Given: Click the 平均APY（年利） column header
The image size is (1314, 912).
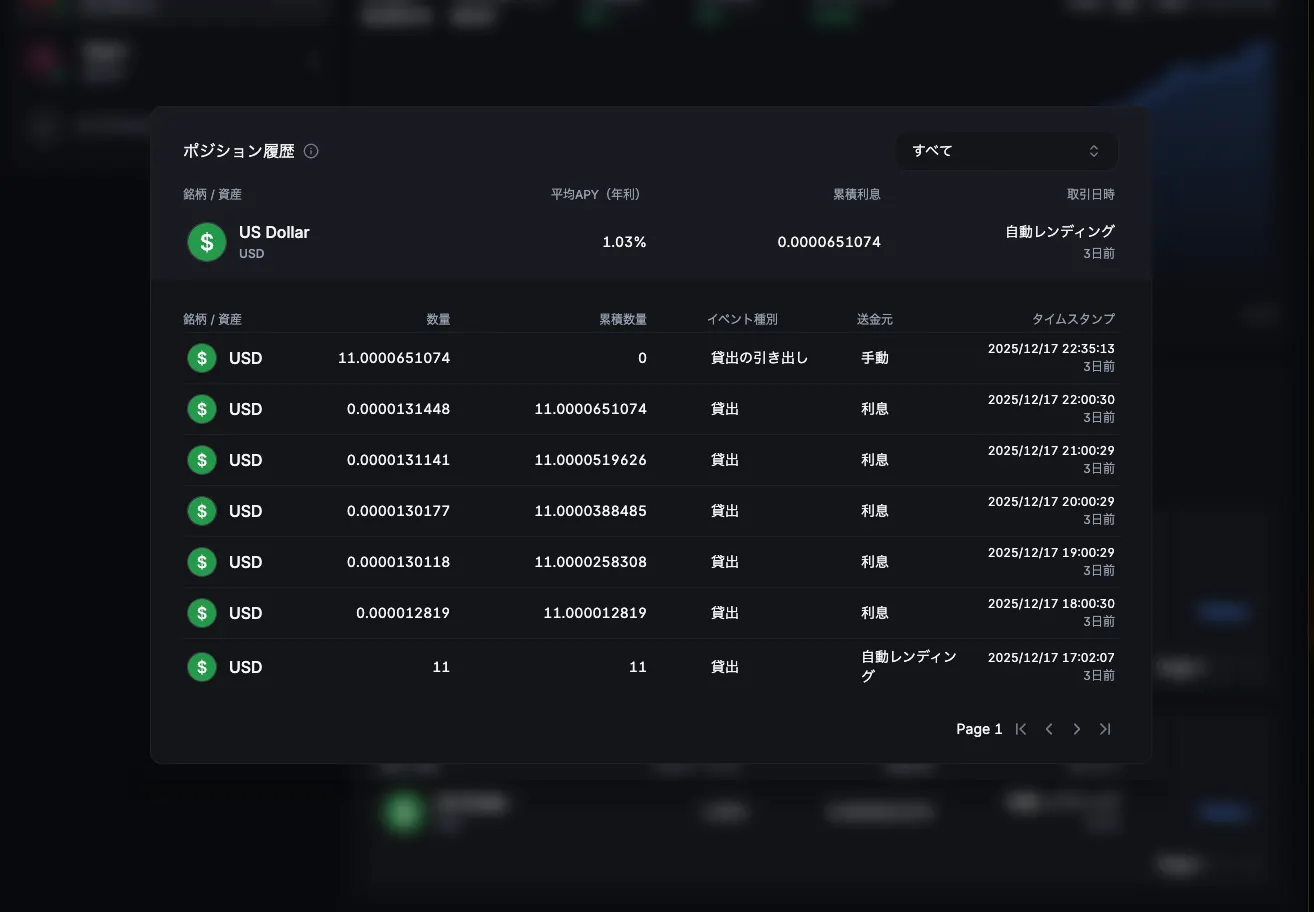Looking at the screenshot, I should click(595, 194).
